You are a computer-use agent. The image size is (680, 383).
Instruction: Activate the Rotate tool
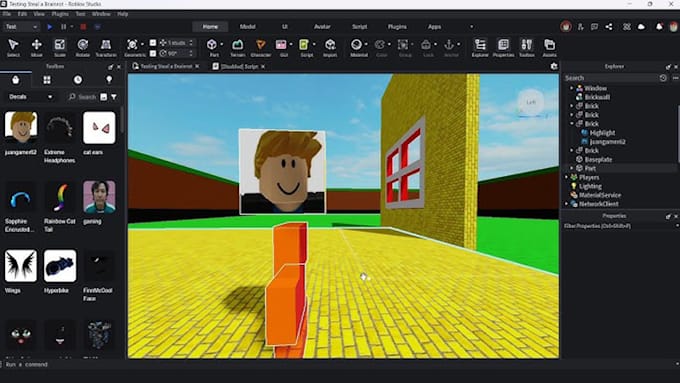click(x=82, y=48)
